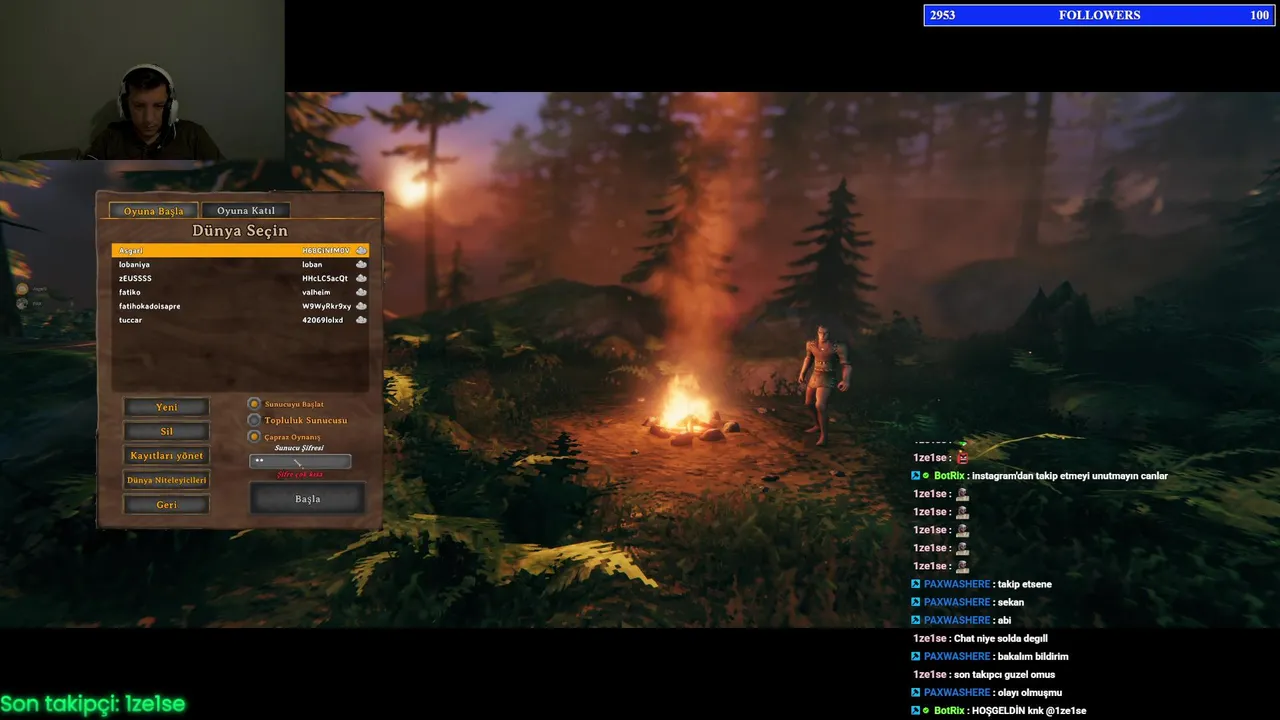Delete the selected world with Sil
Viewport: 1280px width, 720px height.
[166, 431]
